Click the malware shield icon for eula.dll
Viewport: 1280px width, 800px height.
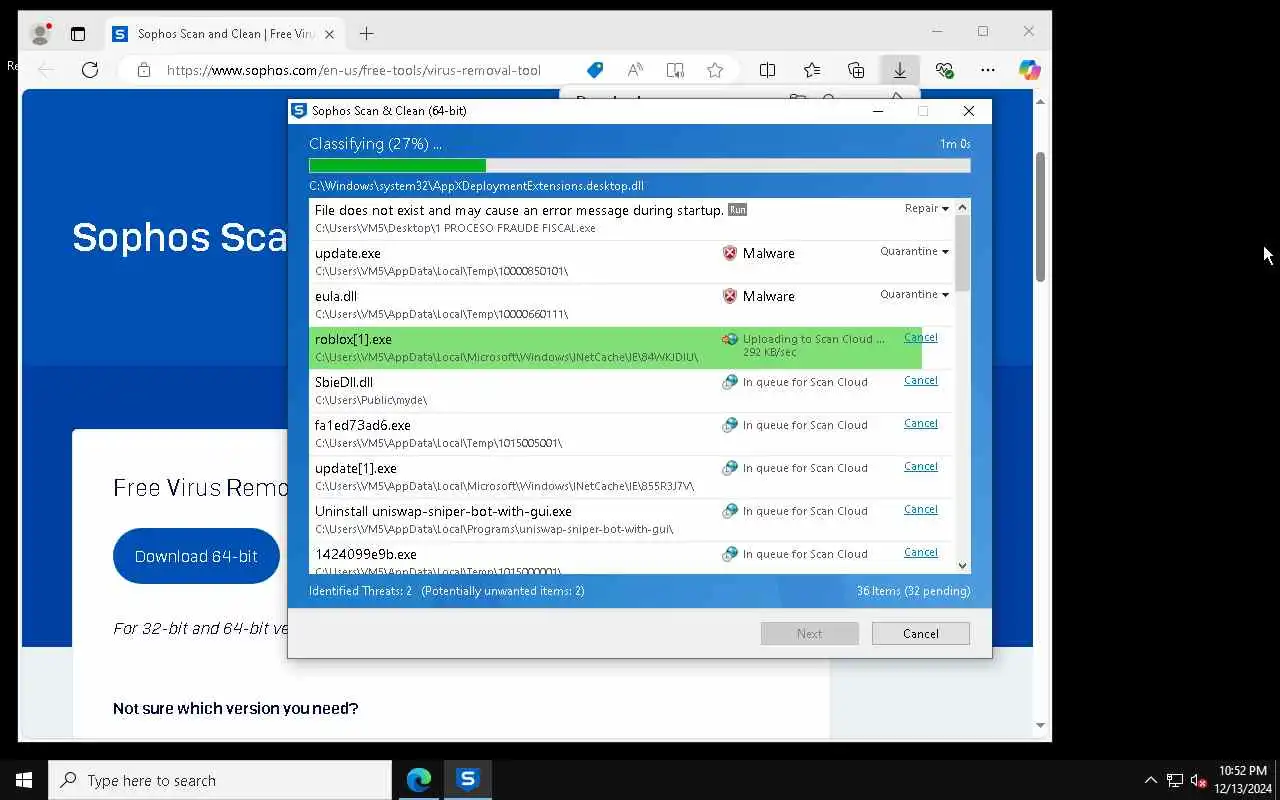click(730, 297)
